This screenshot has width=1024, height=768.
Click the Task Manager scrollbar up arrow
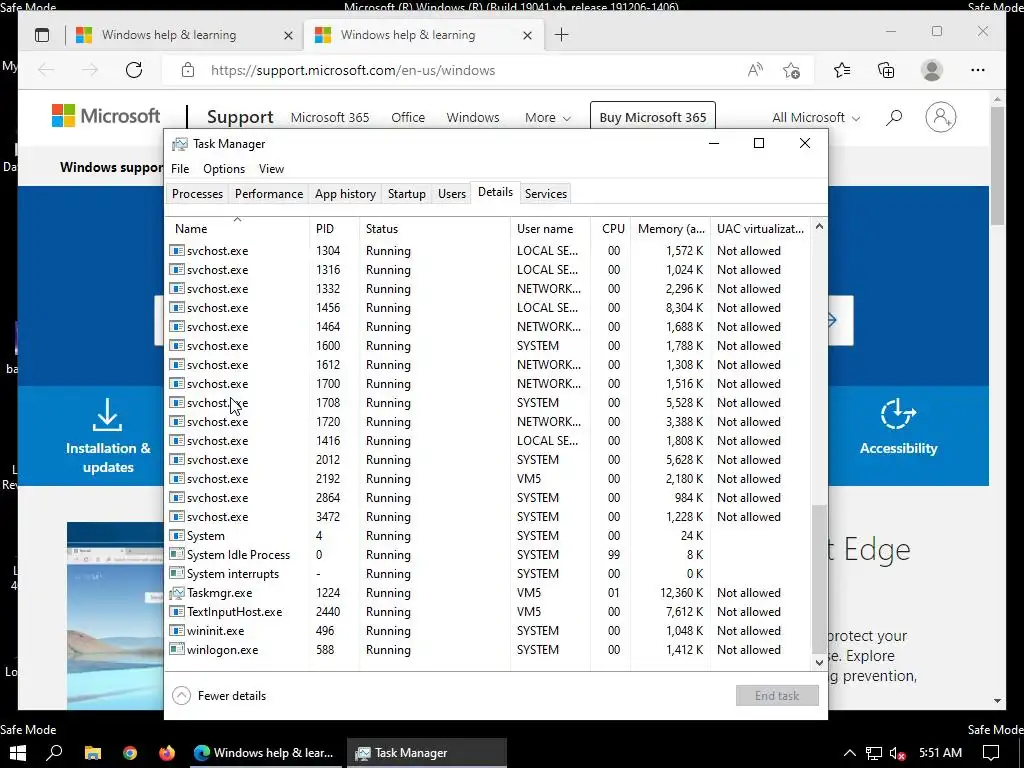click(x=820, y=227)
